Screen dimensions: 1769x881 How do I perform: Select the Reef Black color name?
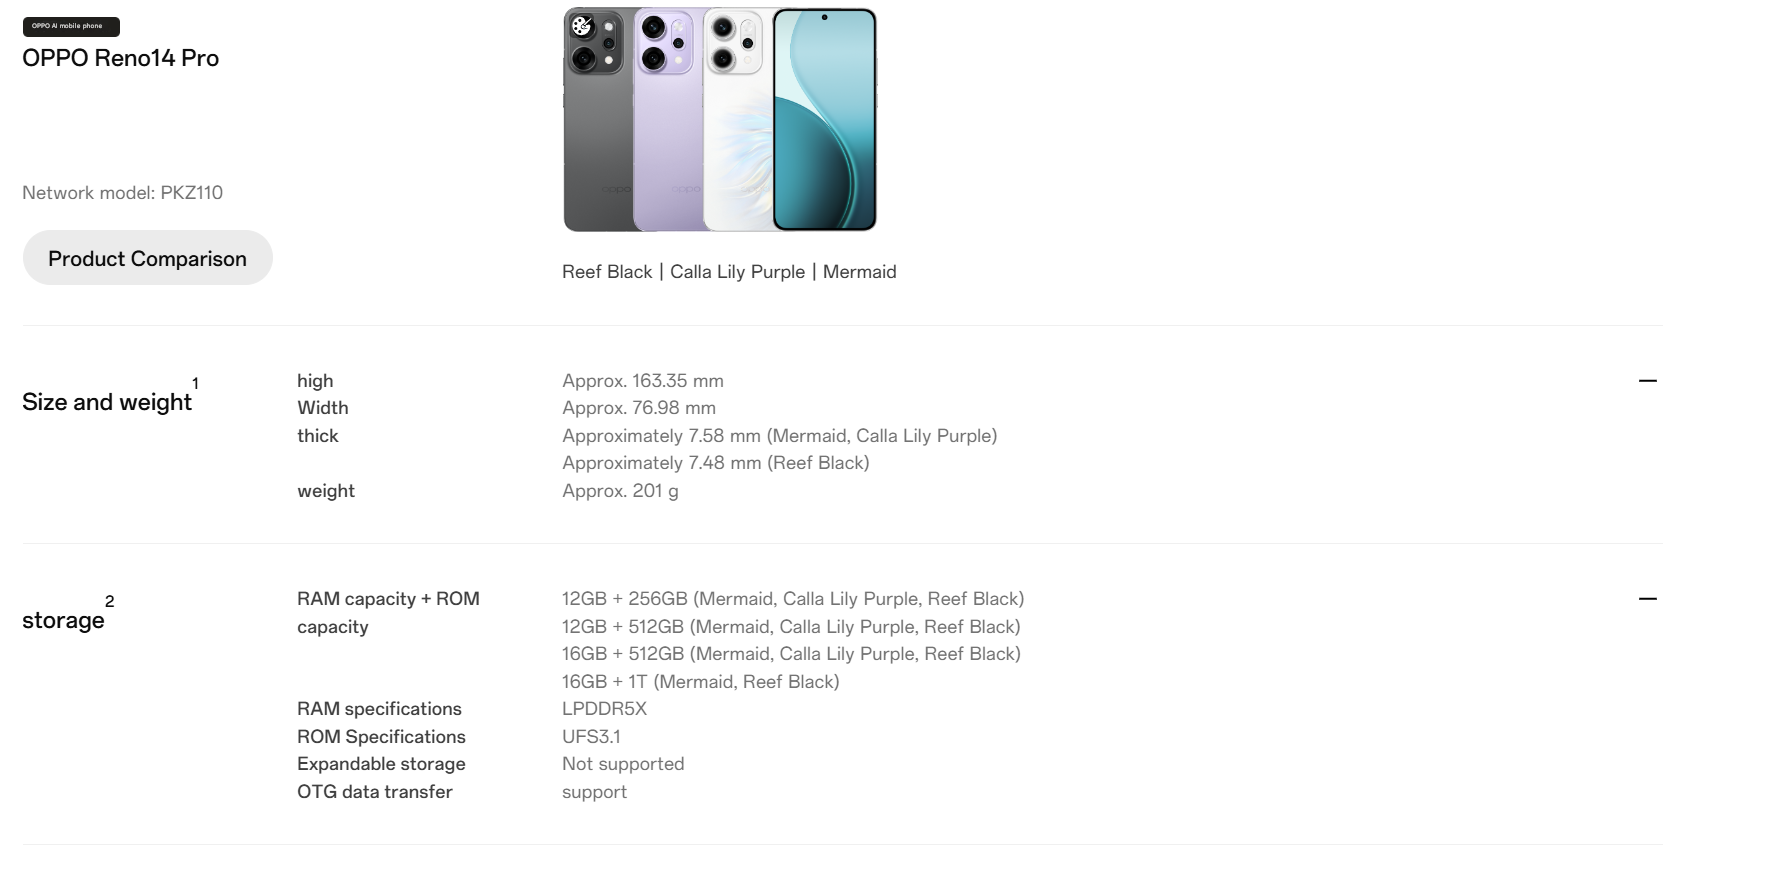(607, 272)
